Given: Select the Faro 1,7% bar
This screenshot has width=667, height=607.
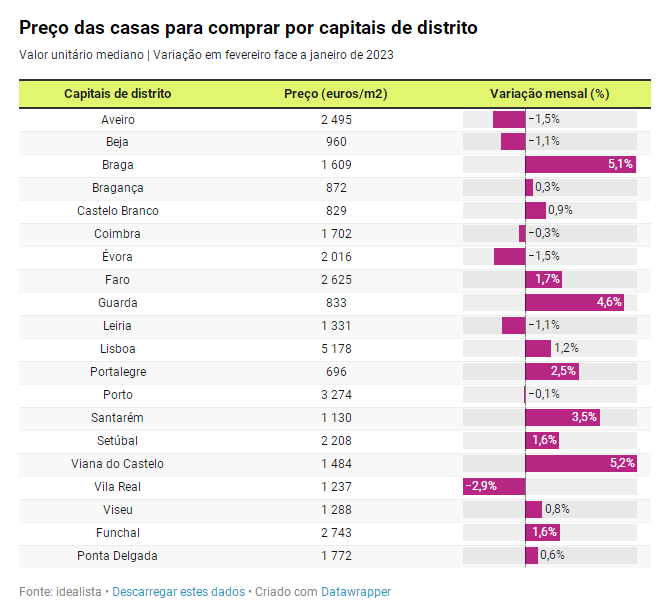Looking at the screenshot, I should click(x=543, y=280).
